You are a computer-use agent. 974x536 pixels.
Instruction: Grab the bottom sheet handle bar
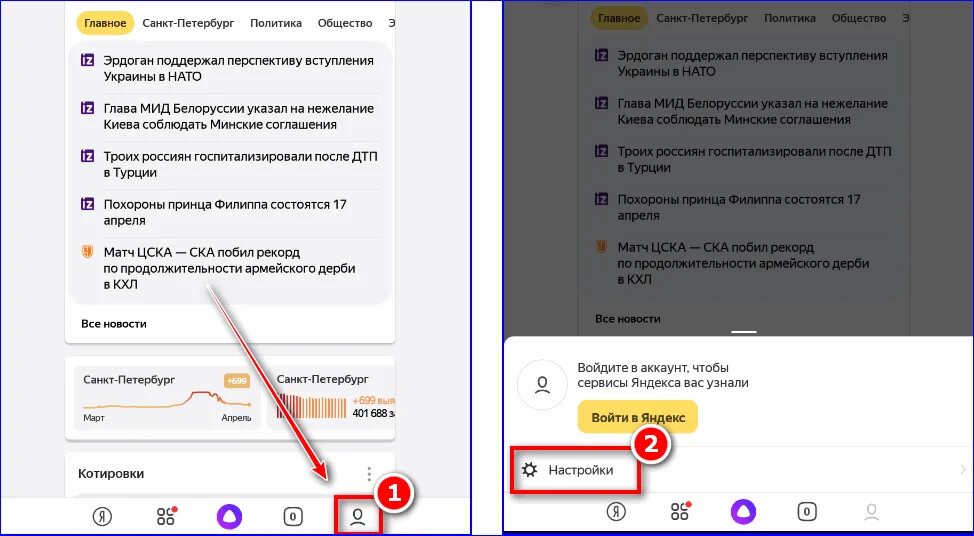(744, 332)
